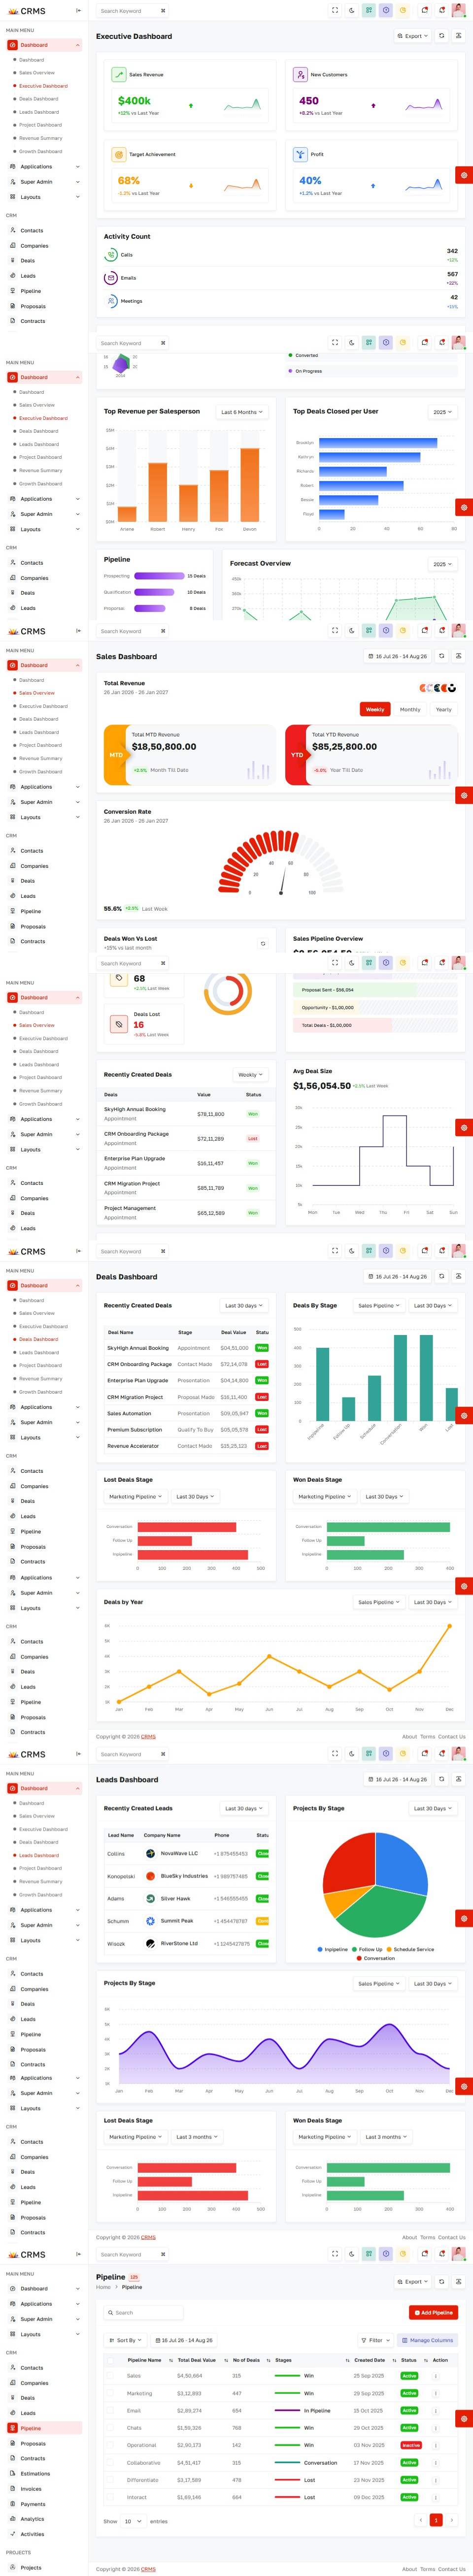This screenshot has height=2576, width=473.
Task: Tick the checkbox for the Email pipeline
Action: (x=111, y=2411)
